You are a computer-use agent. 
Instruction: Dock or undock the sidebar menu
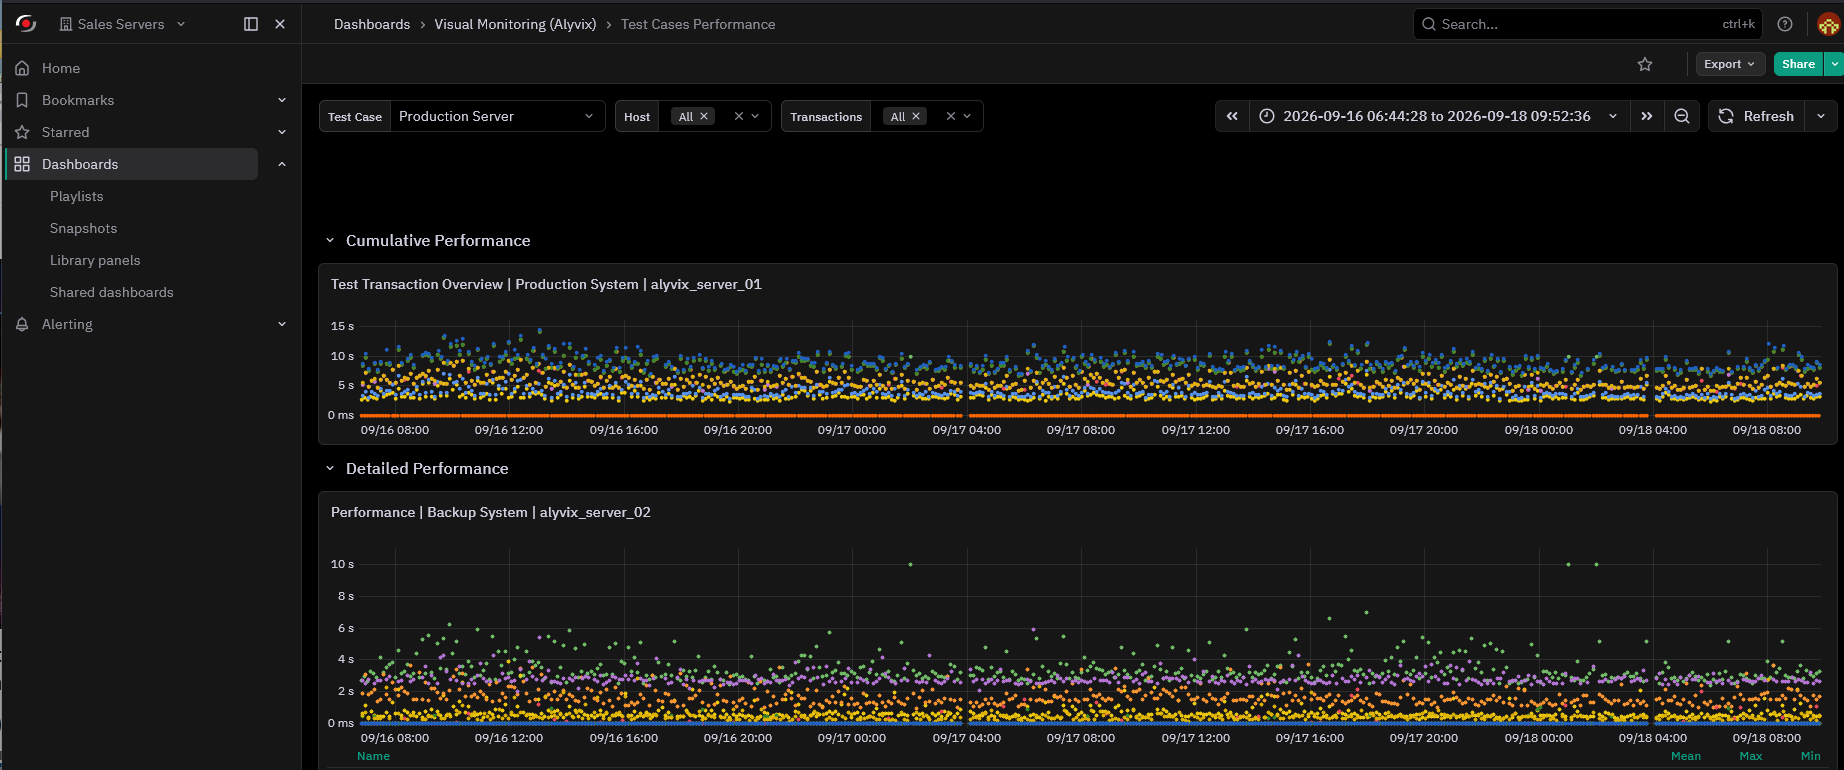tap(251, 24)
